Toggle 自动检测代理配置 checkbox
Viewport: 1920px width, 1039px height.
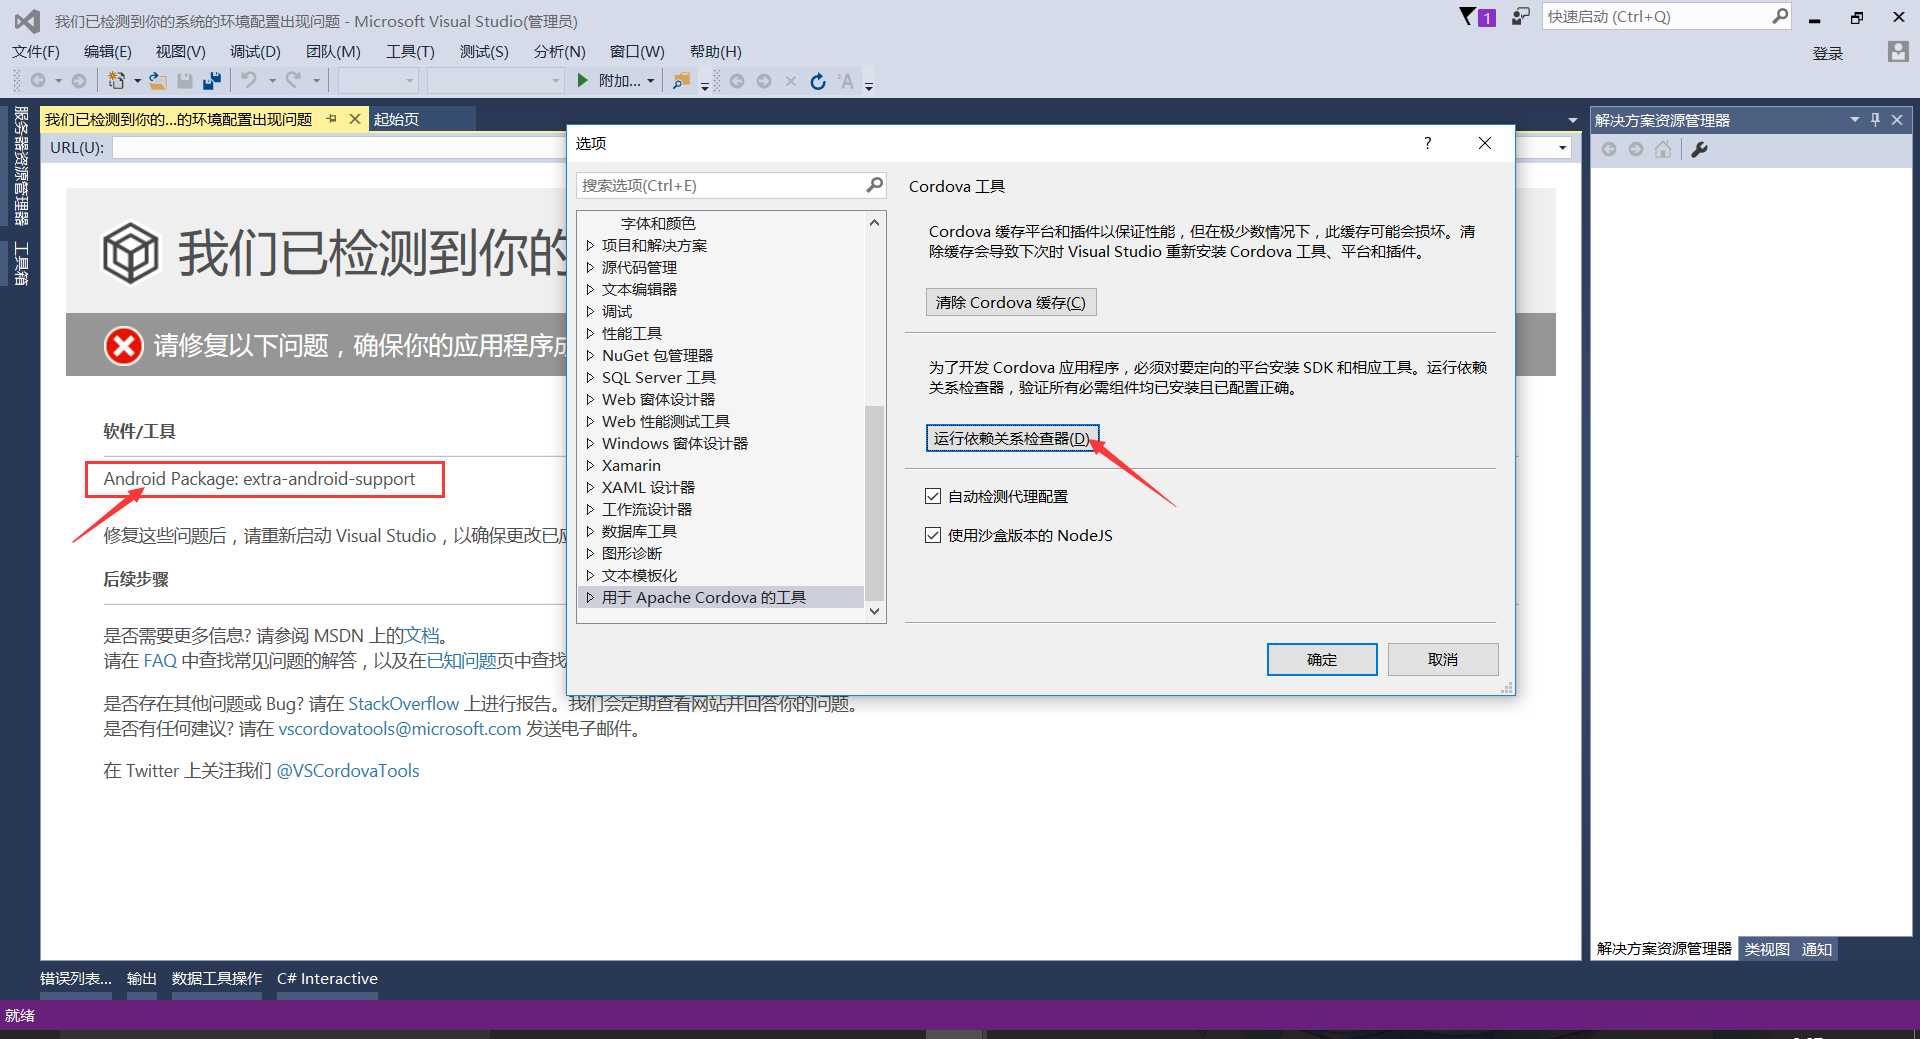point(933,496)
